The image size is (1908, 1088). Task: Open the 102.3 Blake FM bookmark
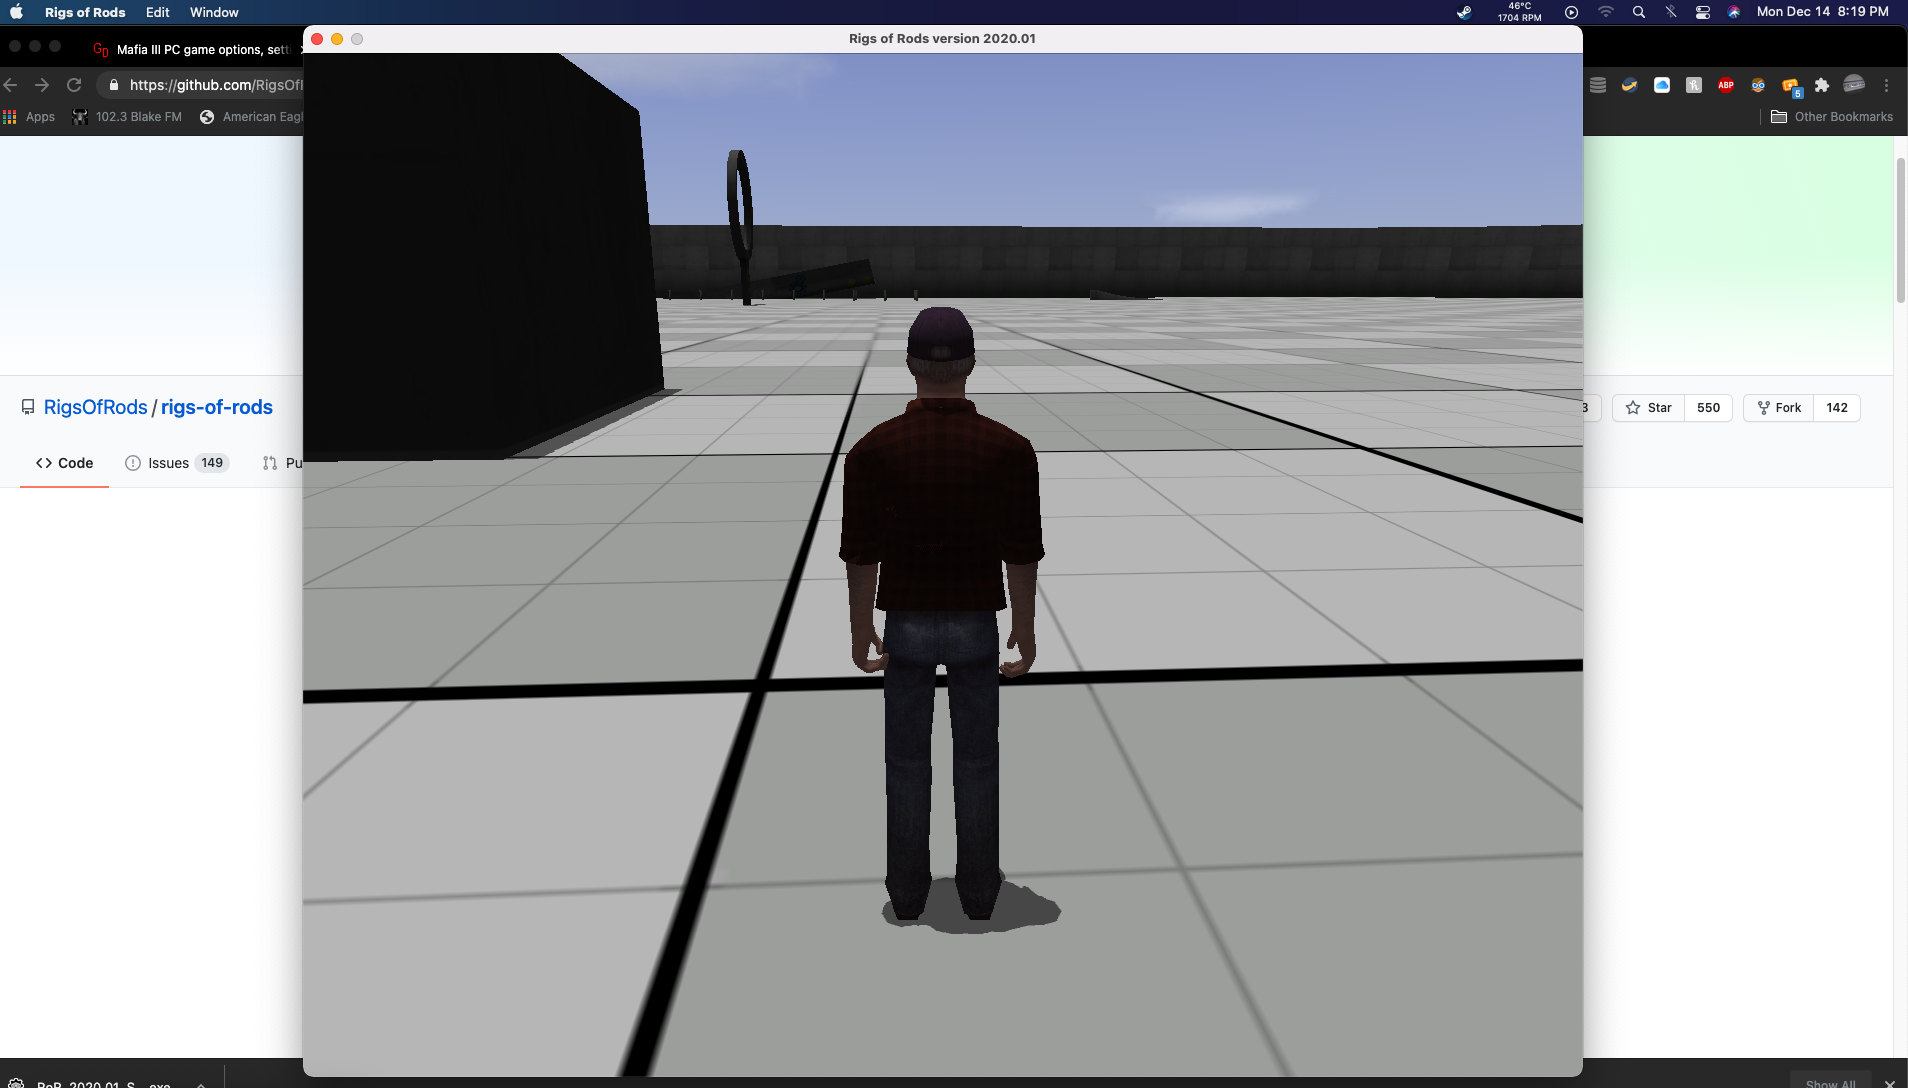(x=127, y=117)
